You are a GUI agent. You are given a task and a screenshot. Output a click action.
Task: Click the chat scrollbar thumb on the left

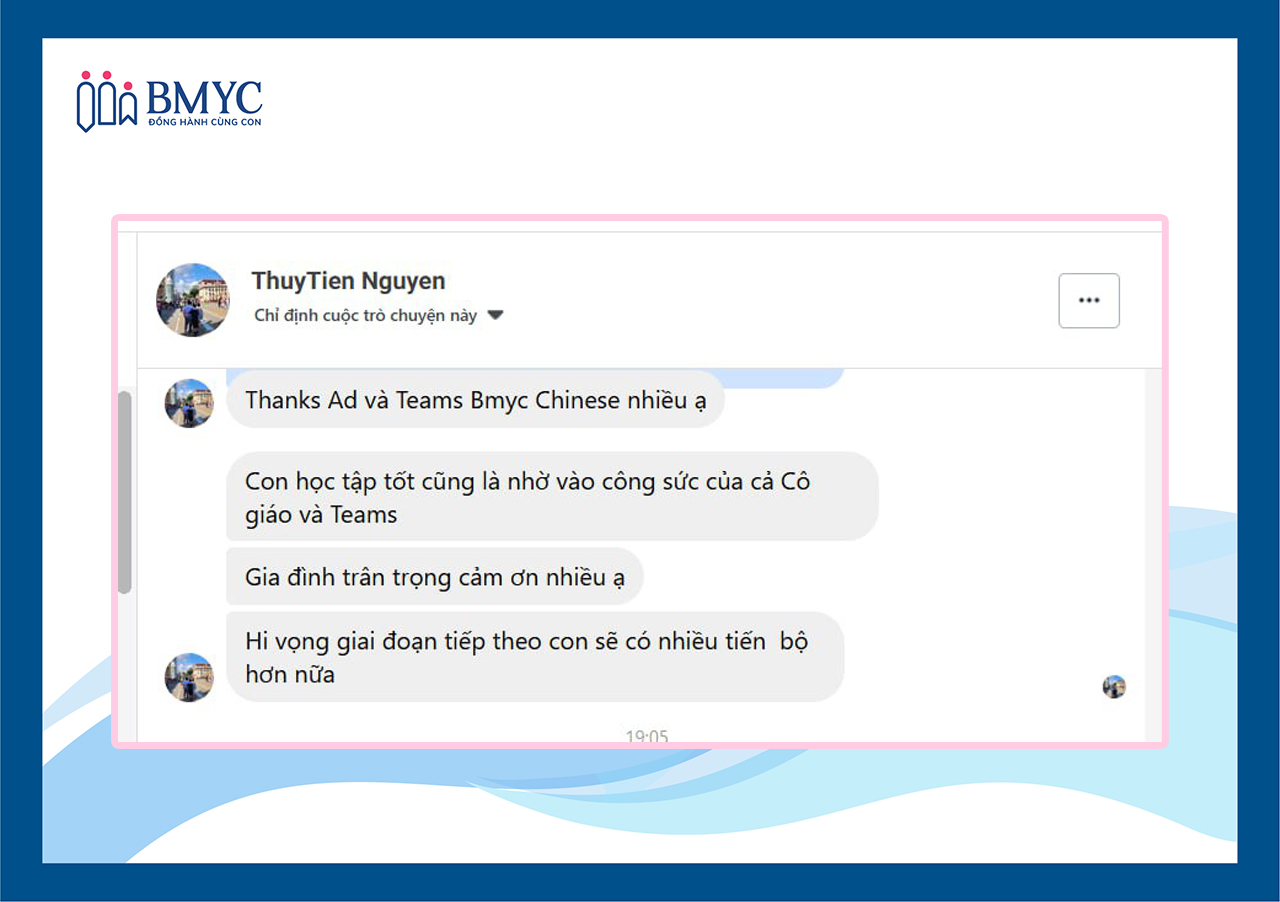point(125,490)
